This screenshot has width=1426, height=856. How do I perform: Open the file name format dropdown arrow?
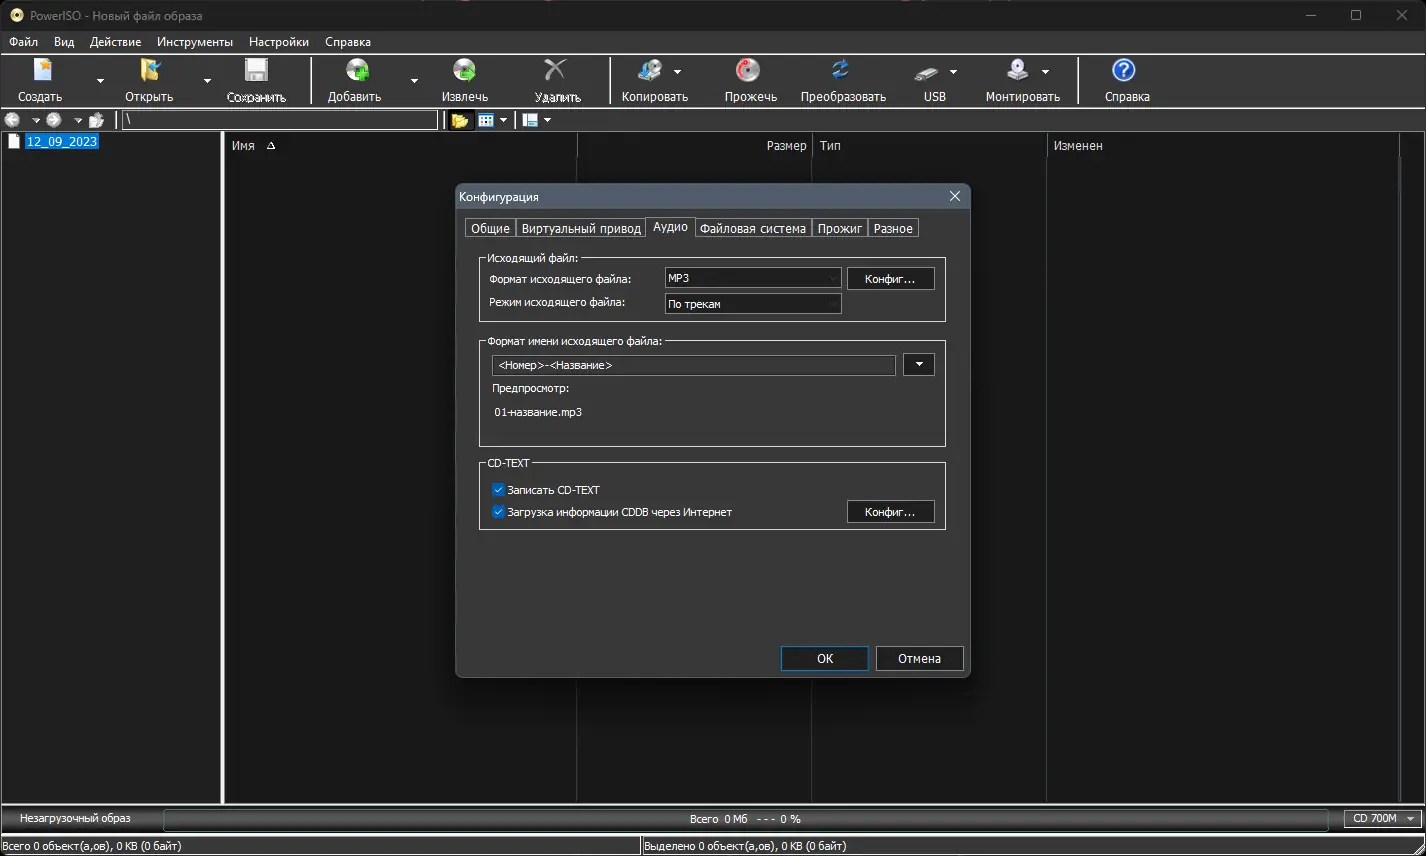919,365
